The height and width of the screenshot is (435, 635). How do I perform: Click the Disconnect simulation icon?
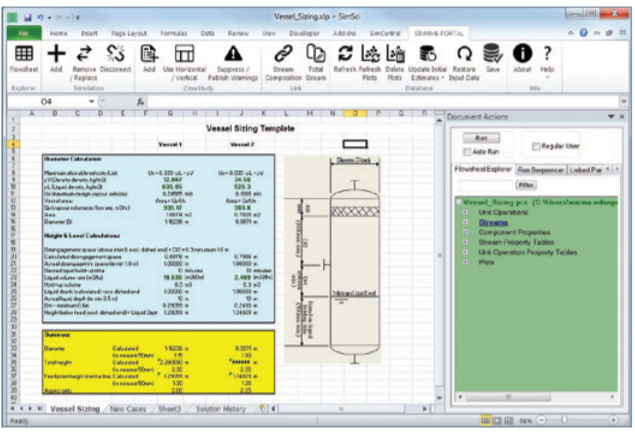(116, 52)
